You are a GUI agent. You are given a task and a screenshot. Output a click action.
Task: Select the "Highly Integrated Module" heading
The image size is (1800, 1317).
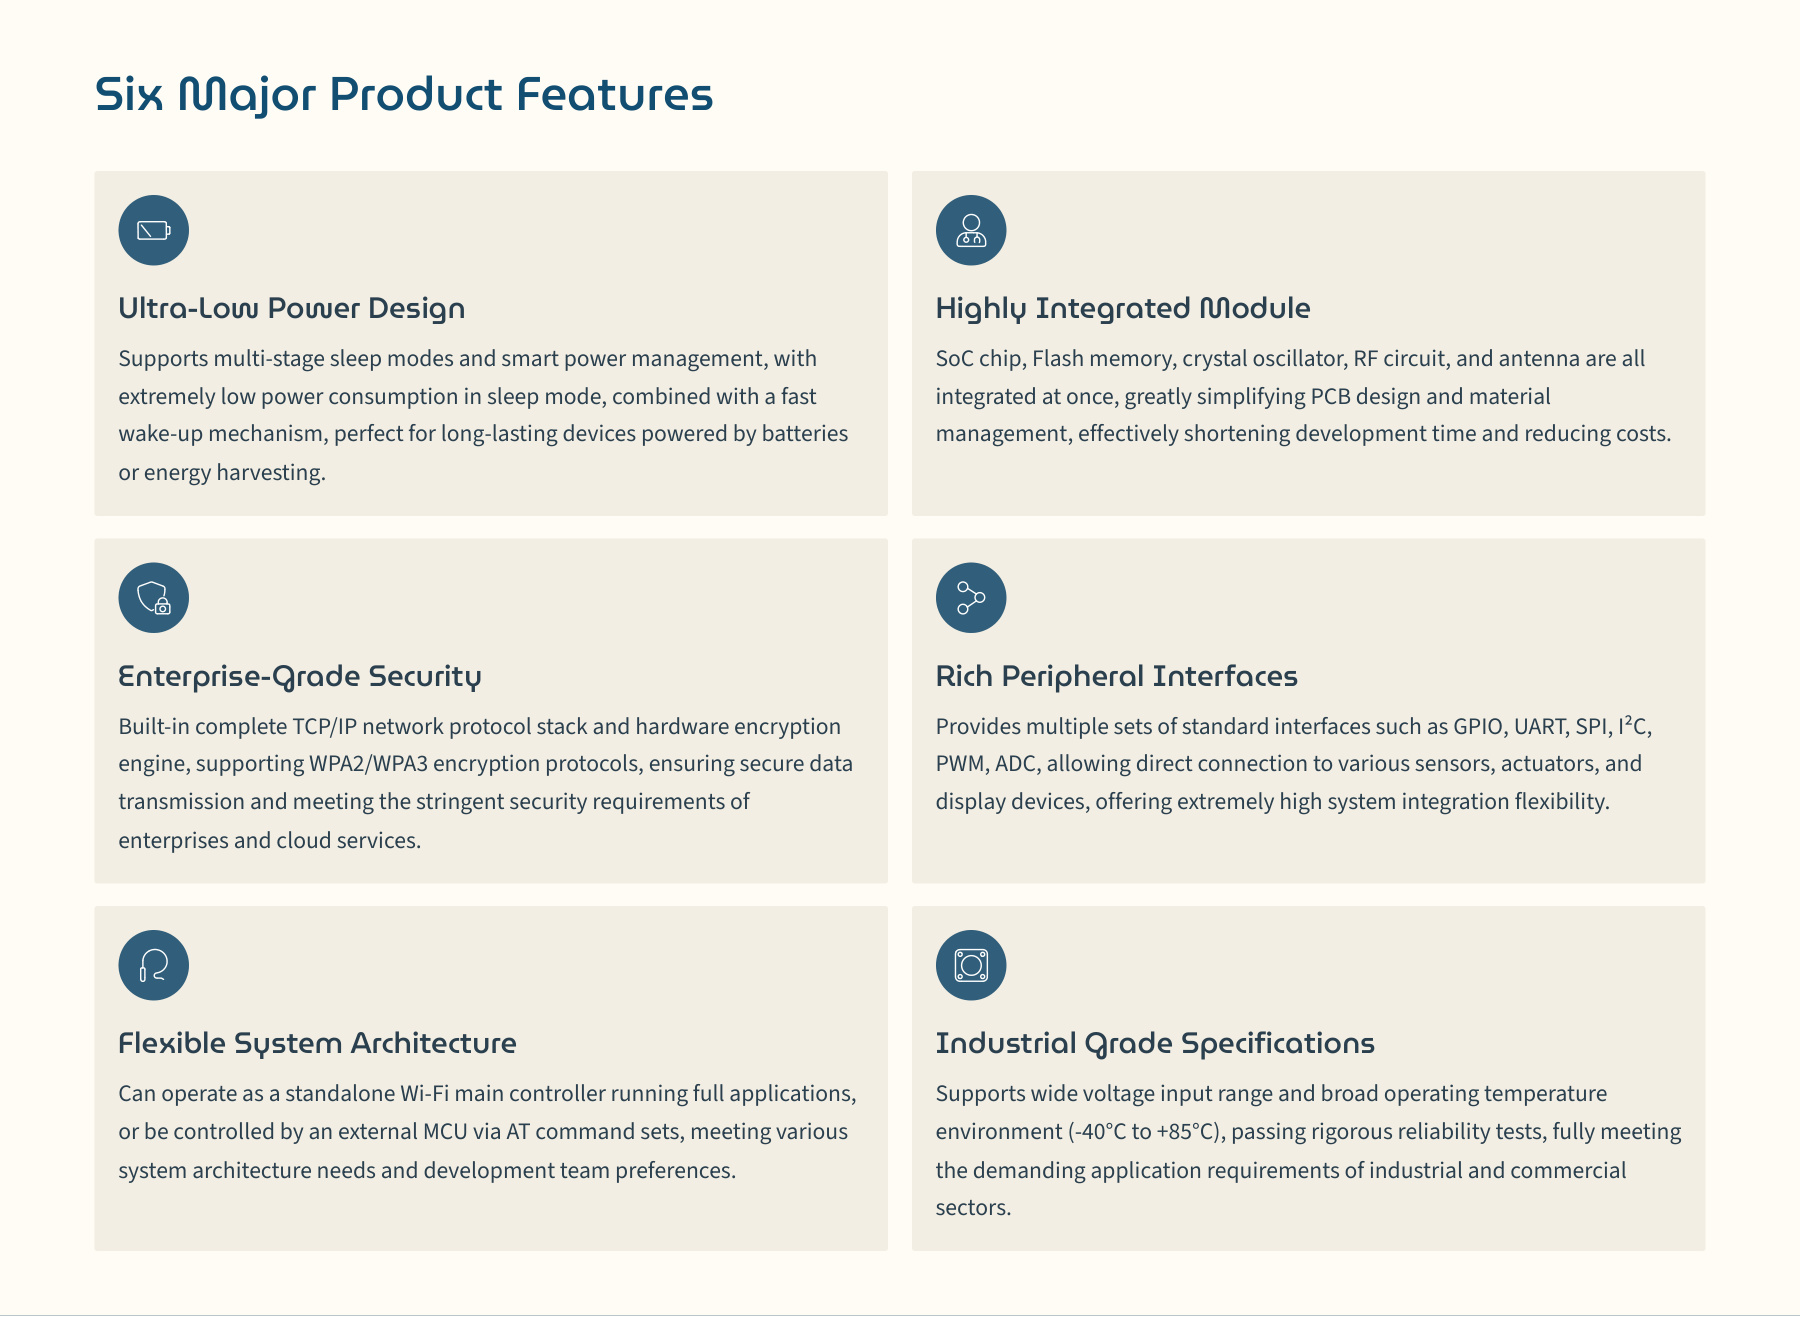(1122, 308)
